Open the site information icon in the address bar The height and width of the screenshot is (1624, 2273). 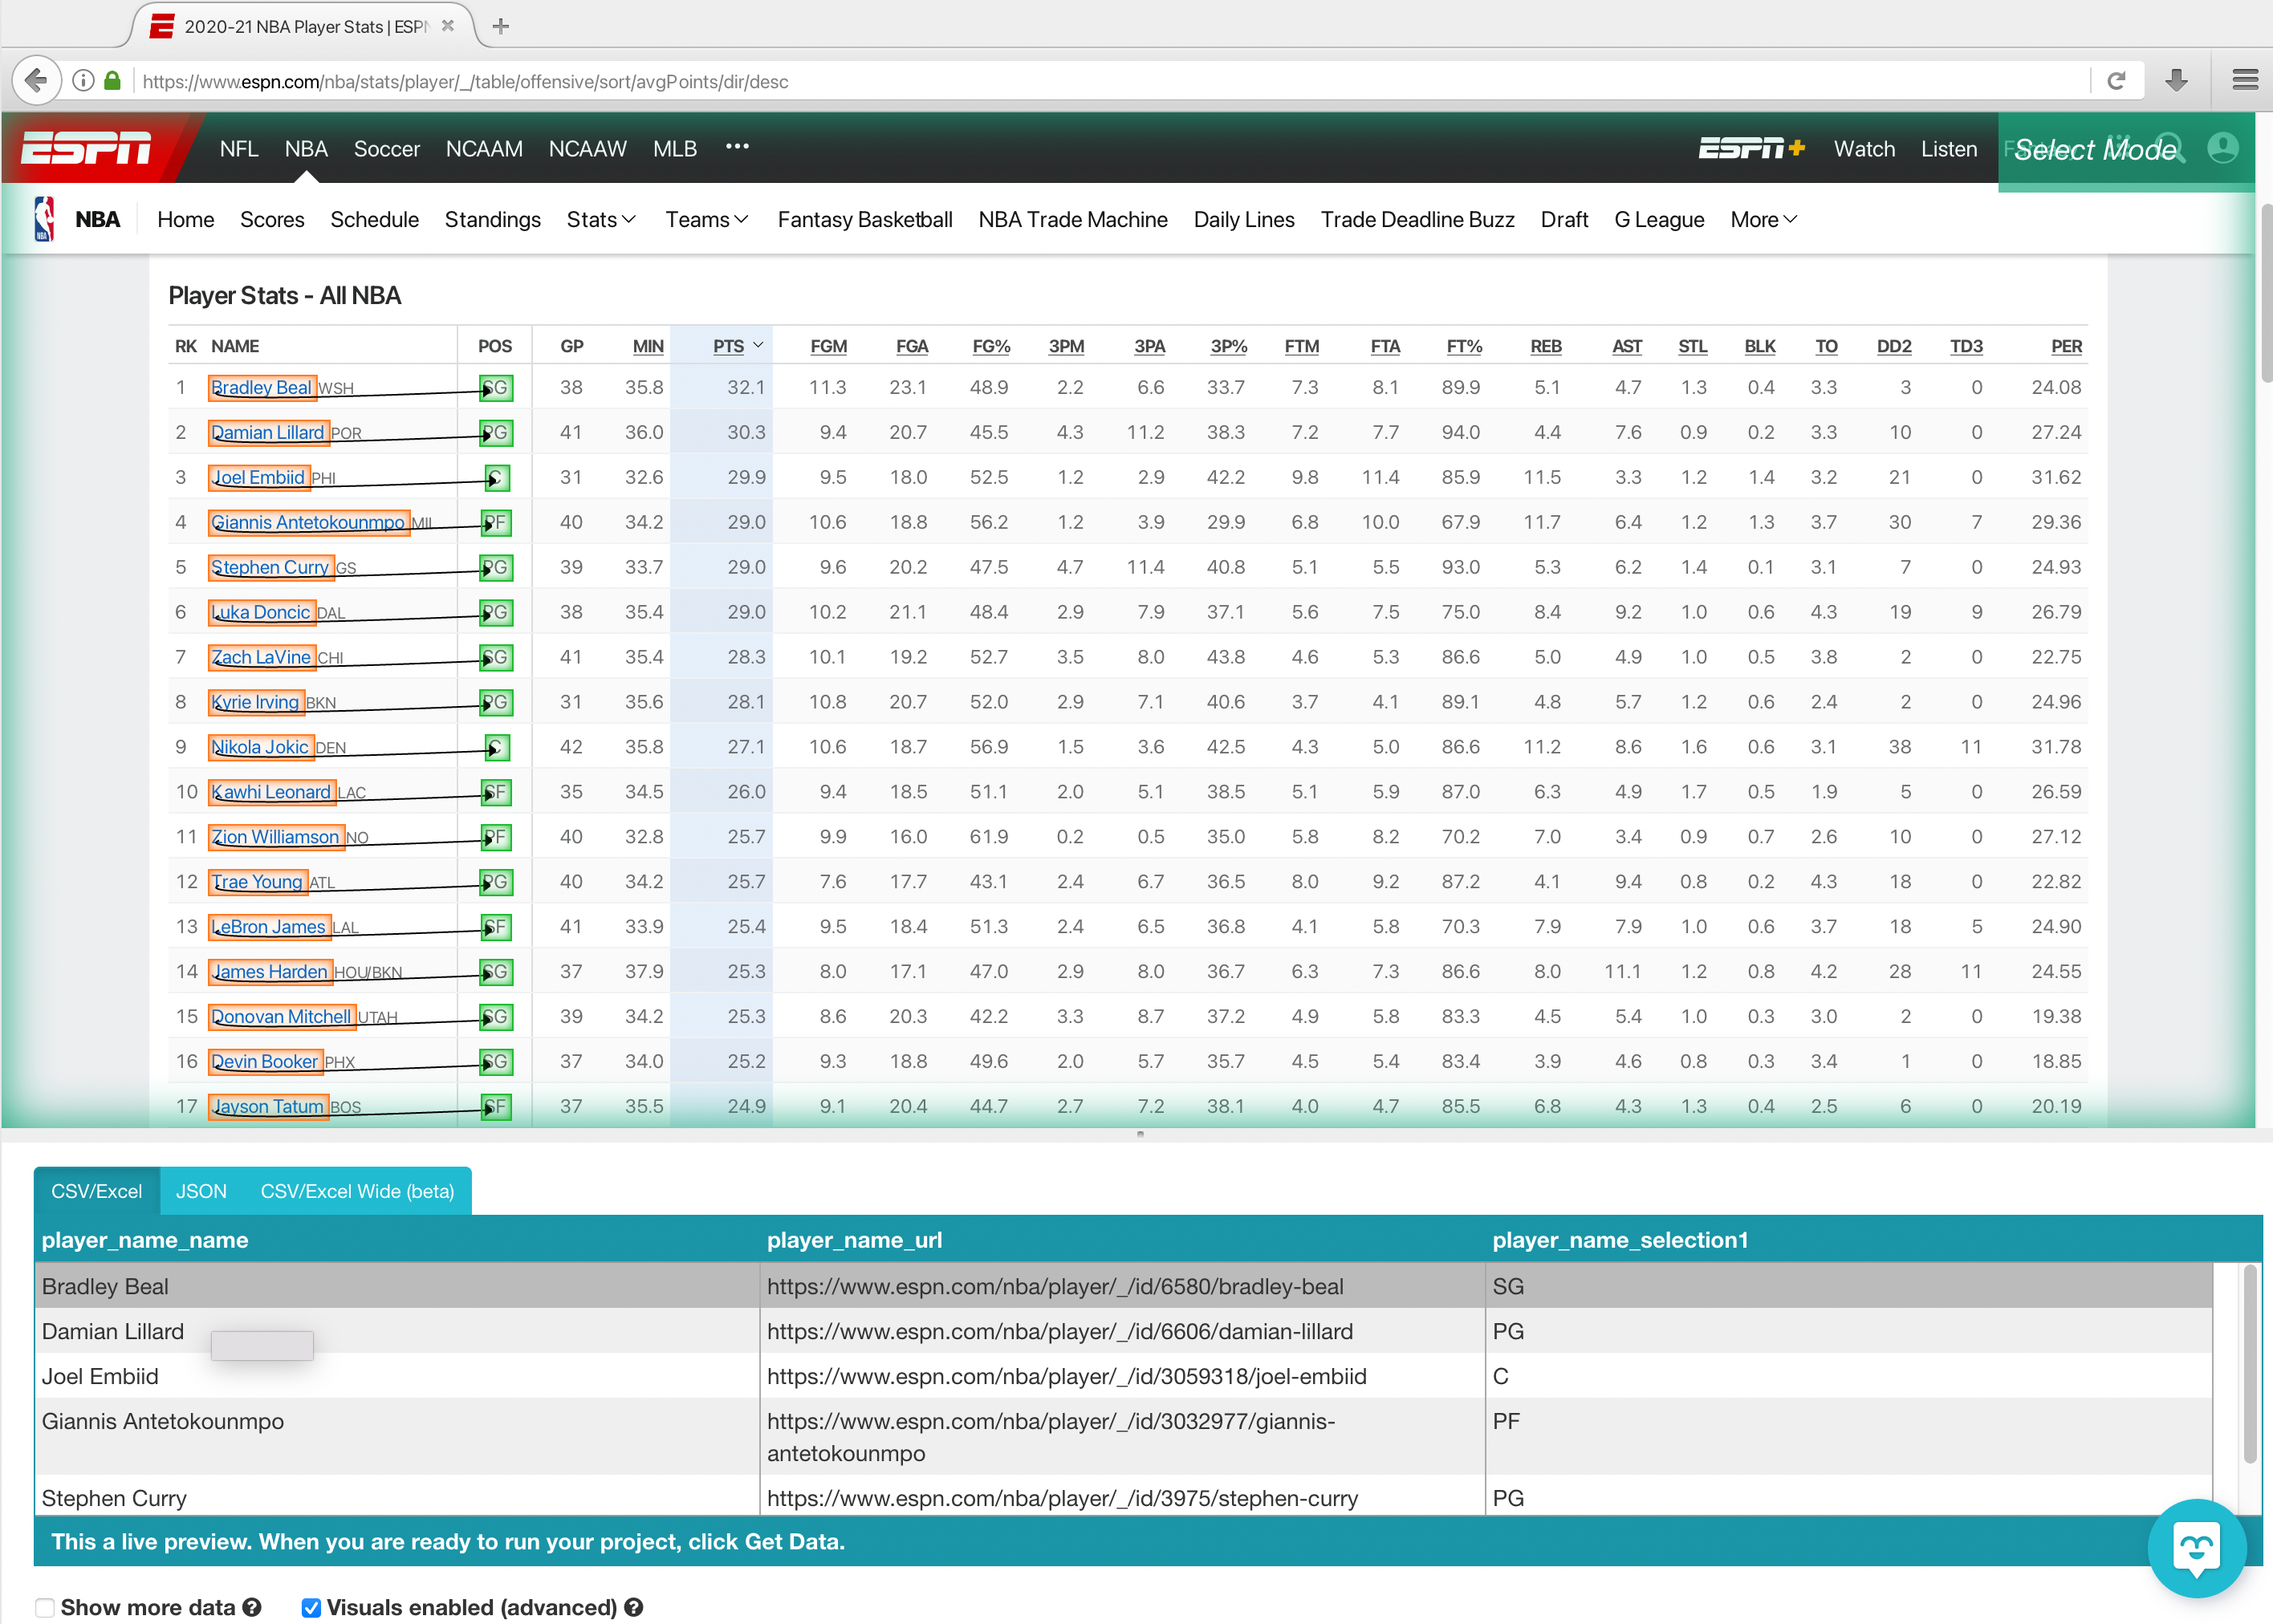coord(84,81)
